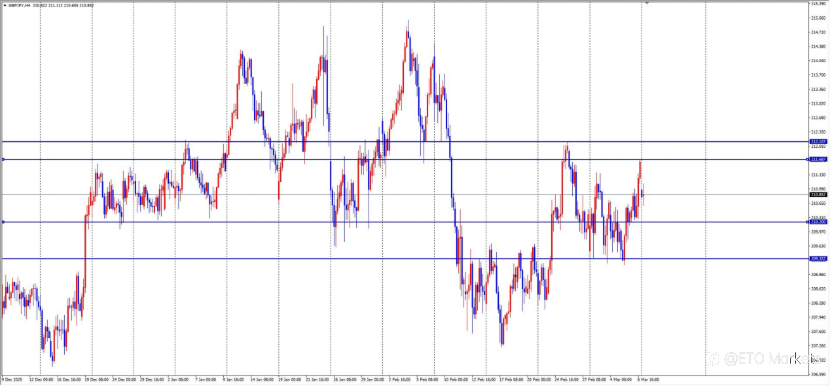Click the 214.720 price axis label

click(x=818, y=32)
